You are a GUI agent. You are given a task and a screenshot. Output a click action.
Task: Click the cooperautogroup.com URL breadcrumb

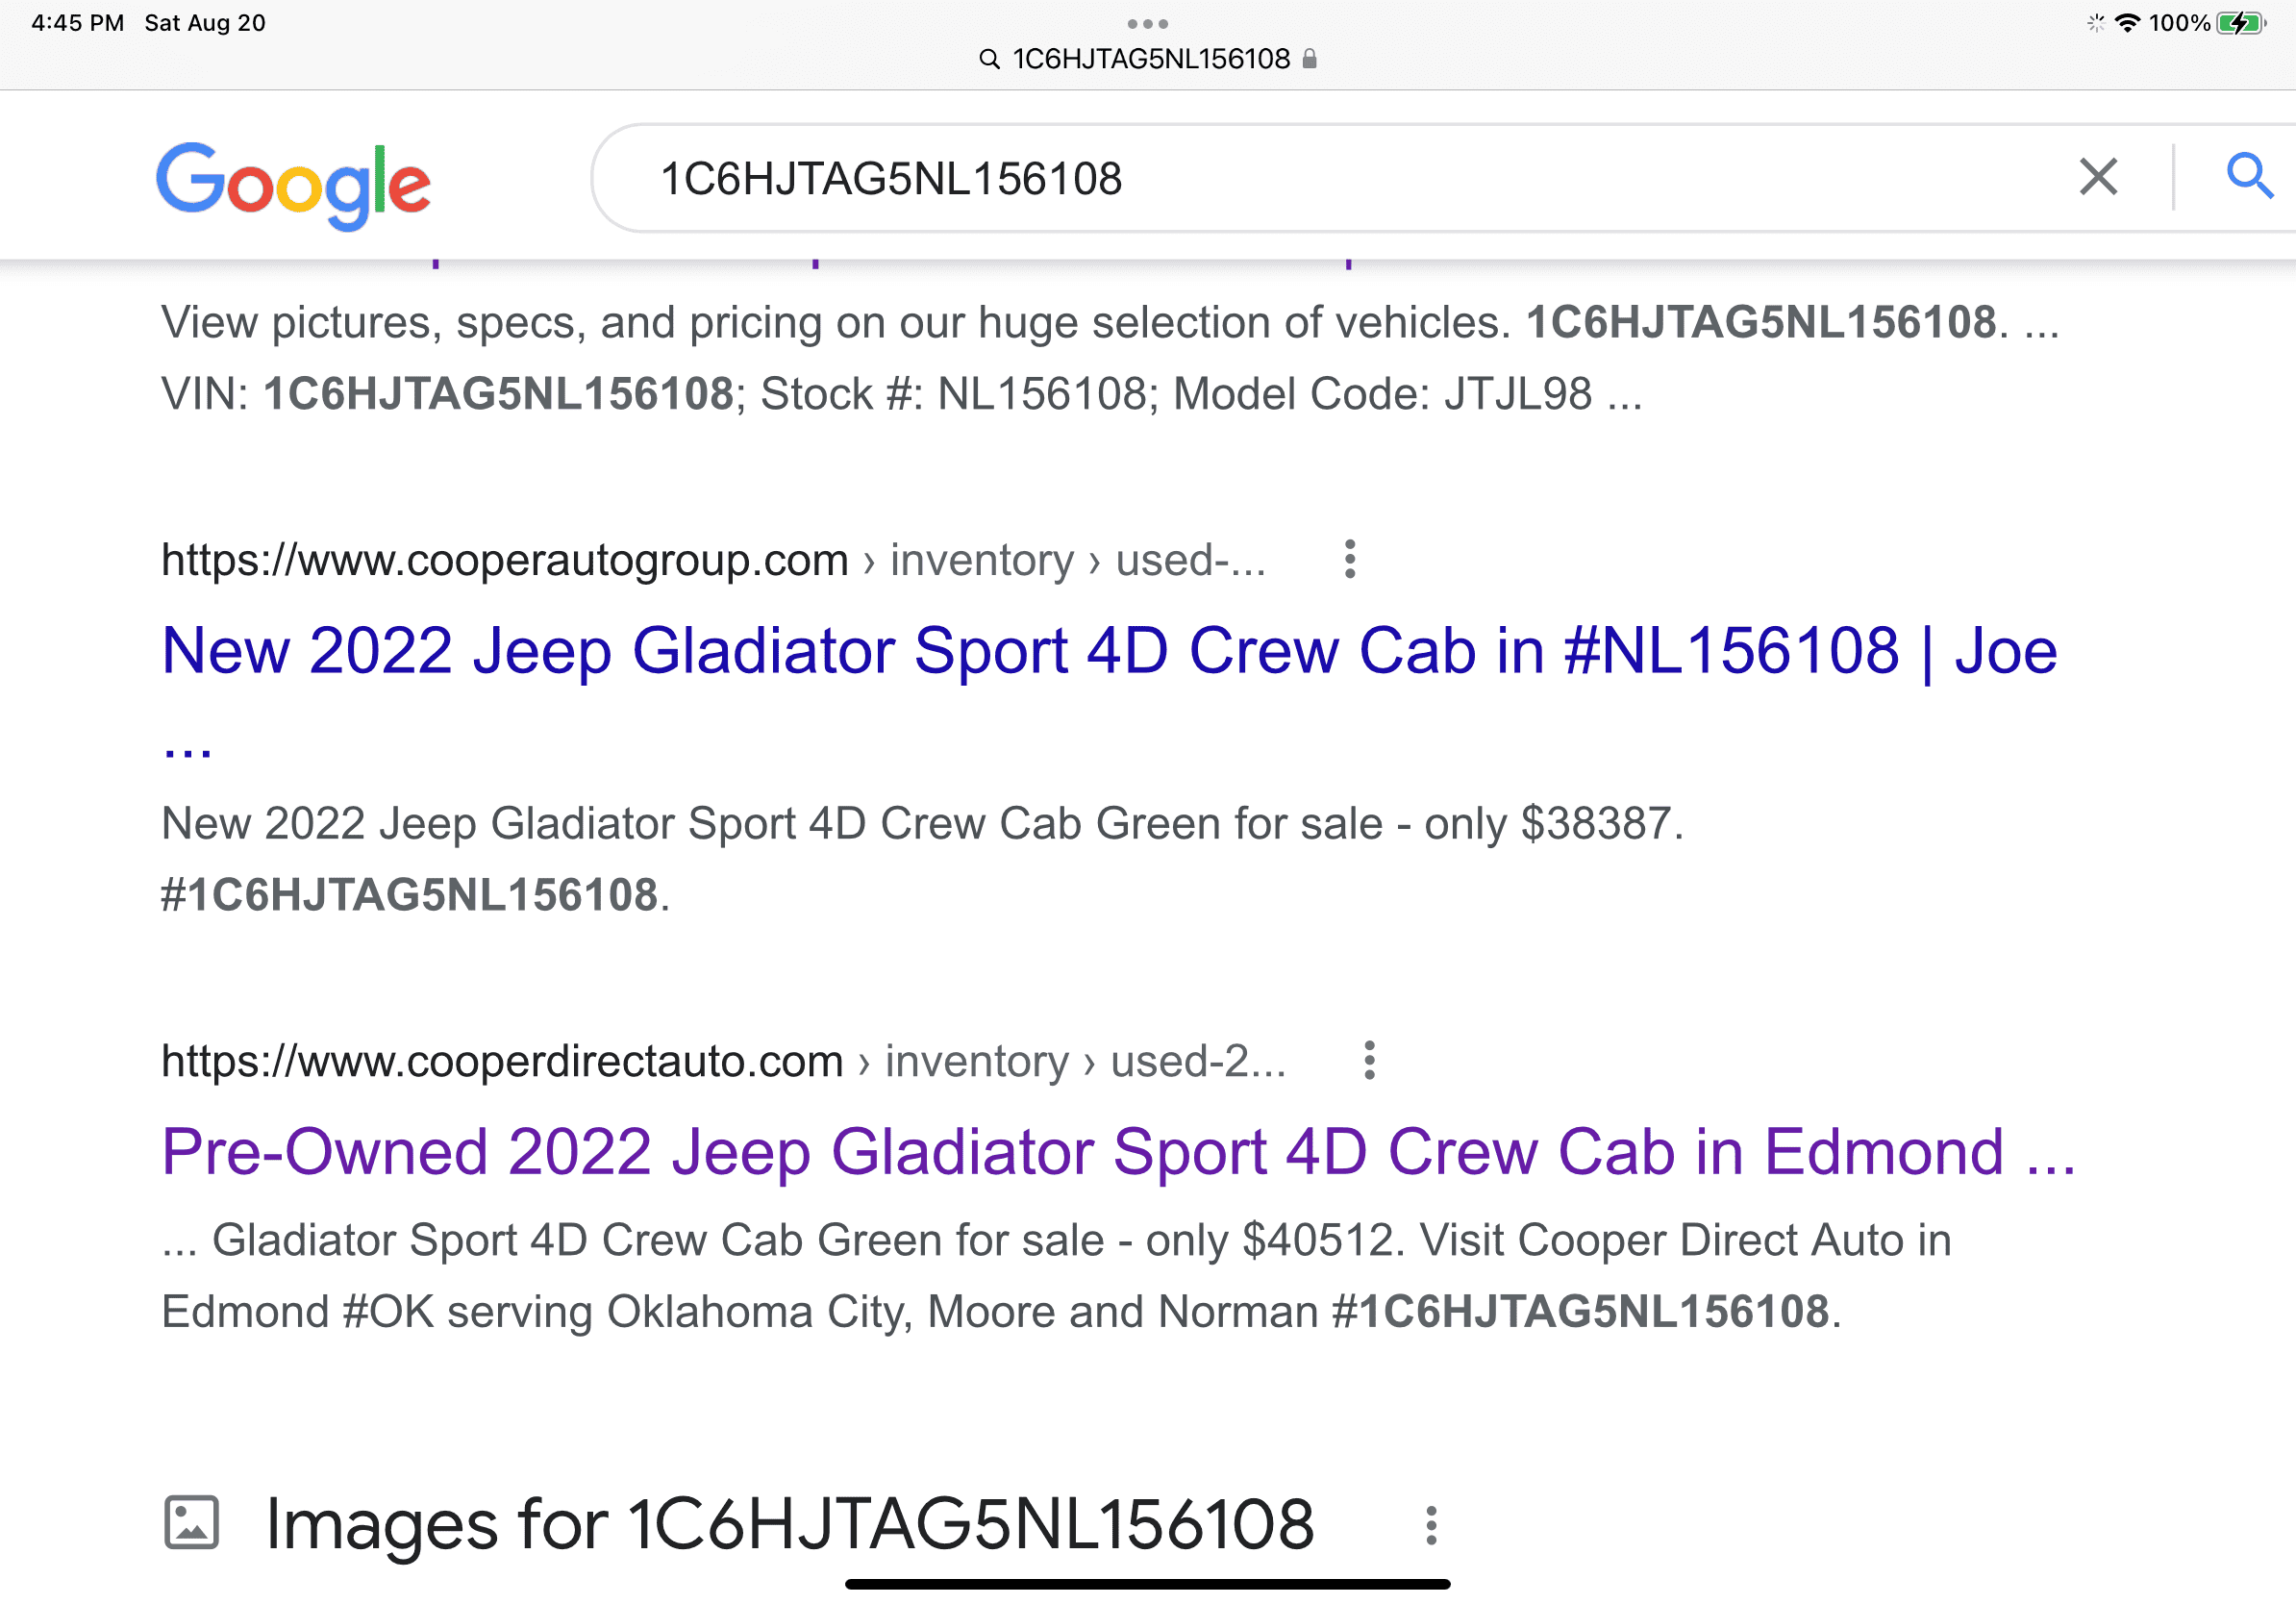click(713, 560)
